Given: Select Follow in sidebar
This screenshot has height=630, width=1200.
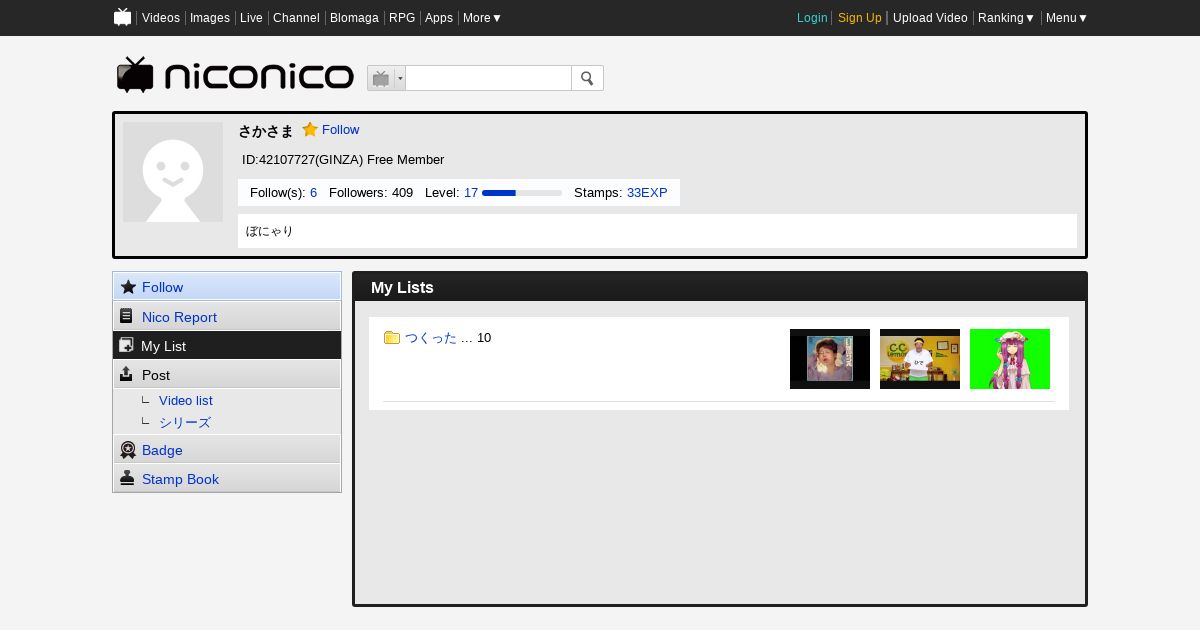Looking at the screenshot, I should (227, 287).
